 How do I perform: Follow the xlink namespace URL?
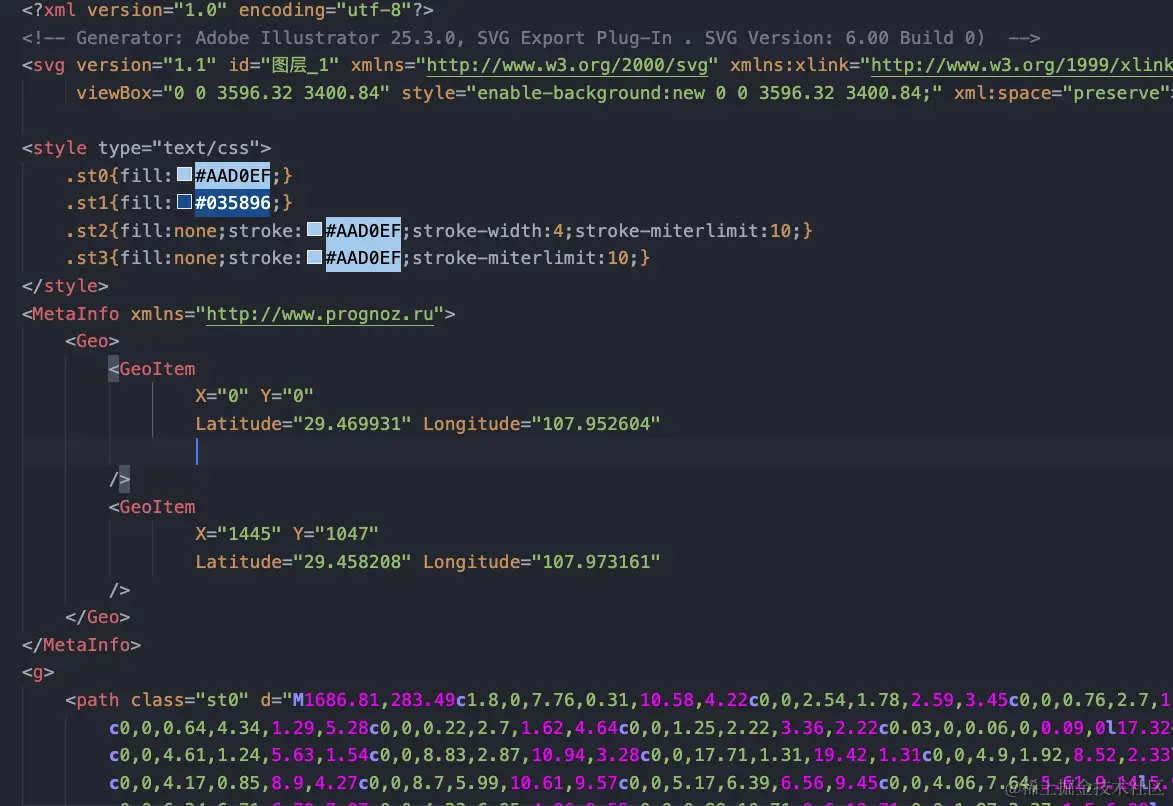click(1021, 65)
